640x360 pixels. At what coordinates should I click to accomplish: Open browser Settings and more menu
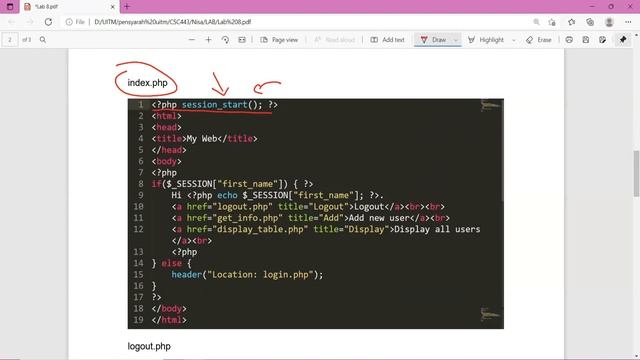pyautogui.click(x=628, y=22)
